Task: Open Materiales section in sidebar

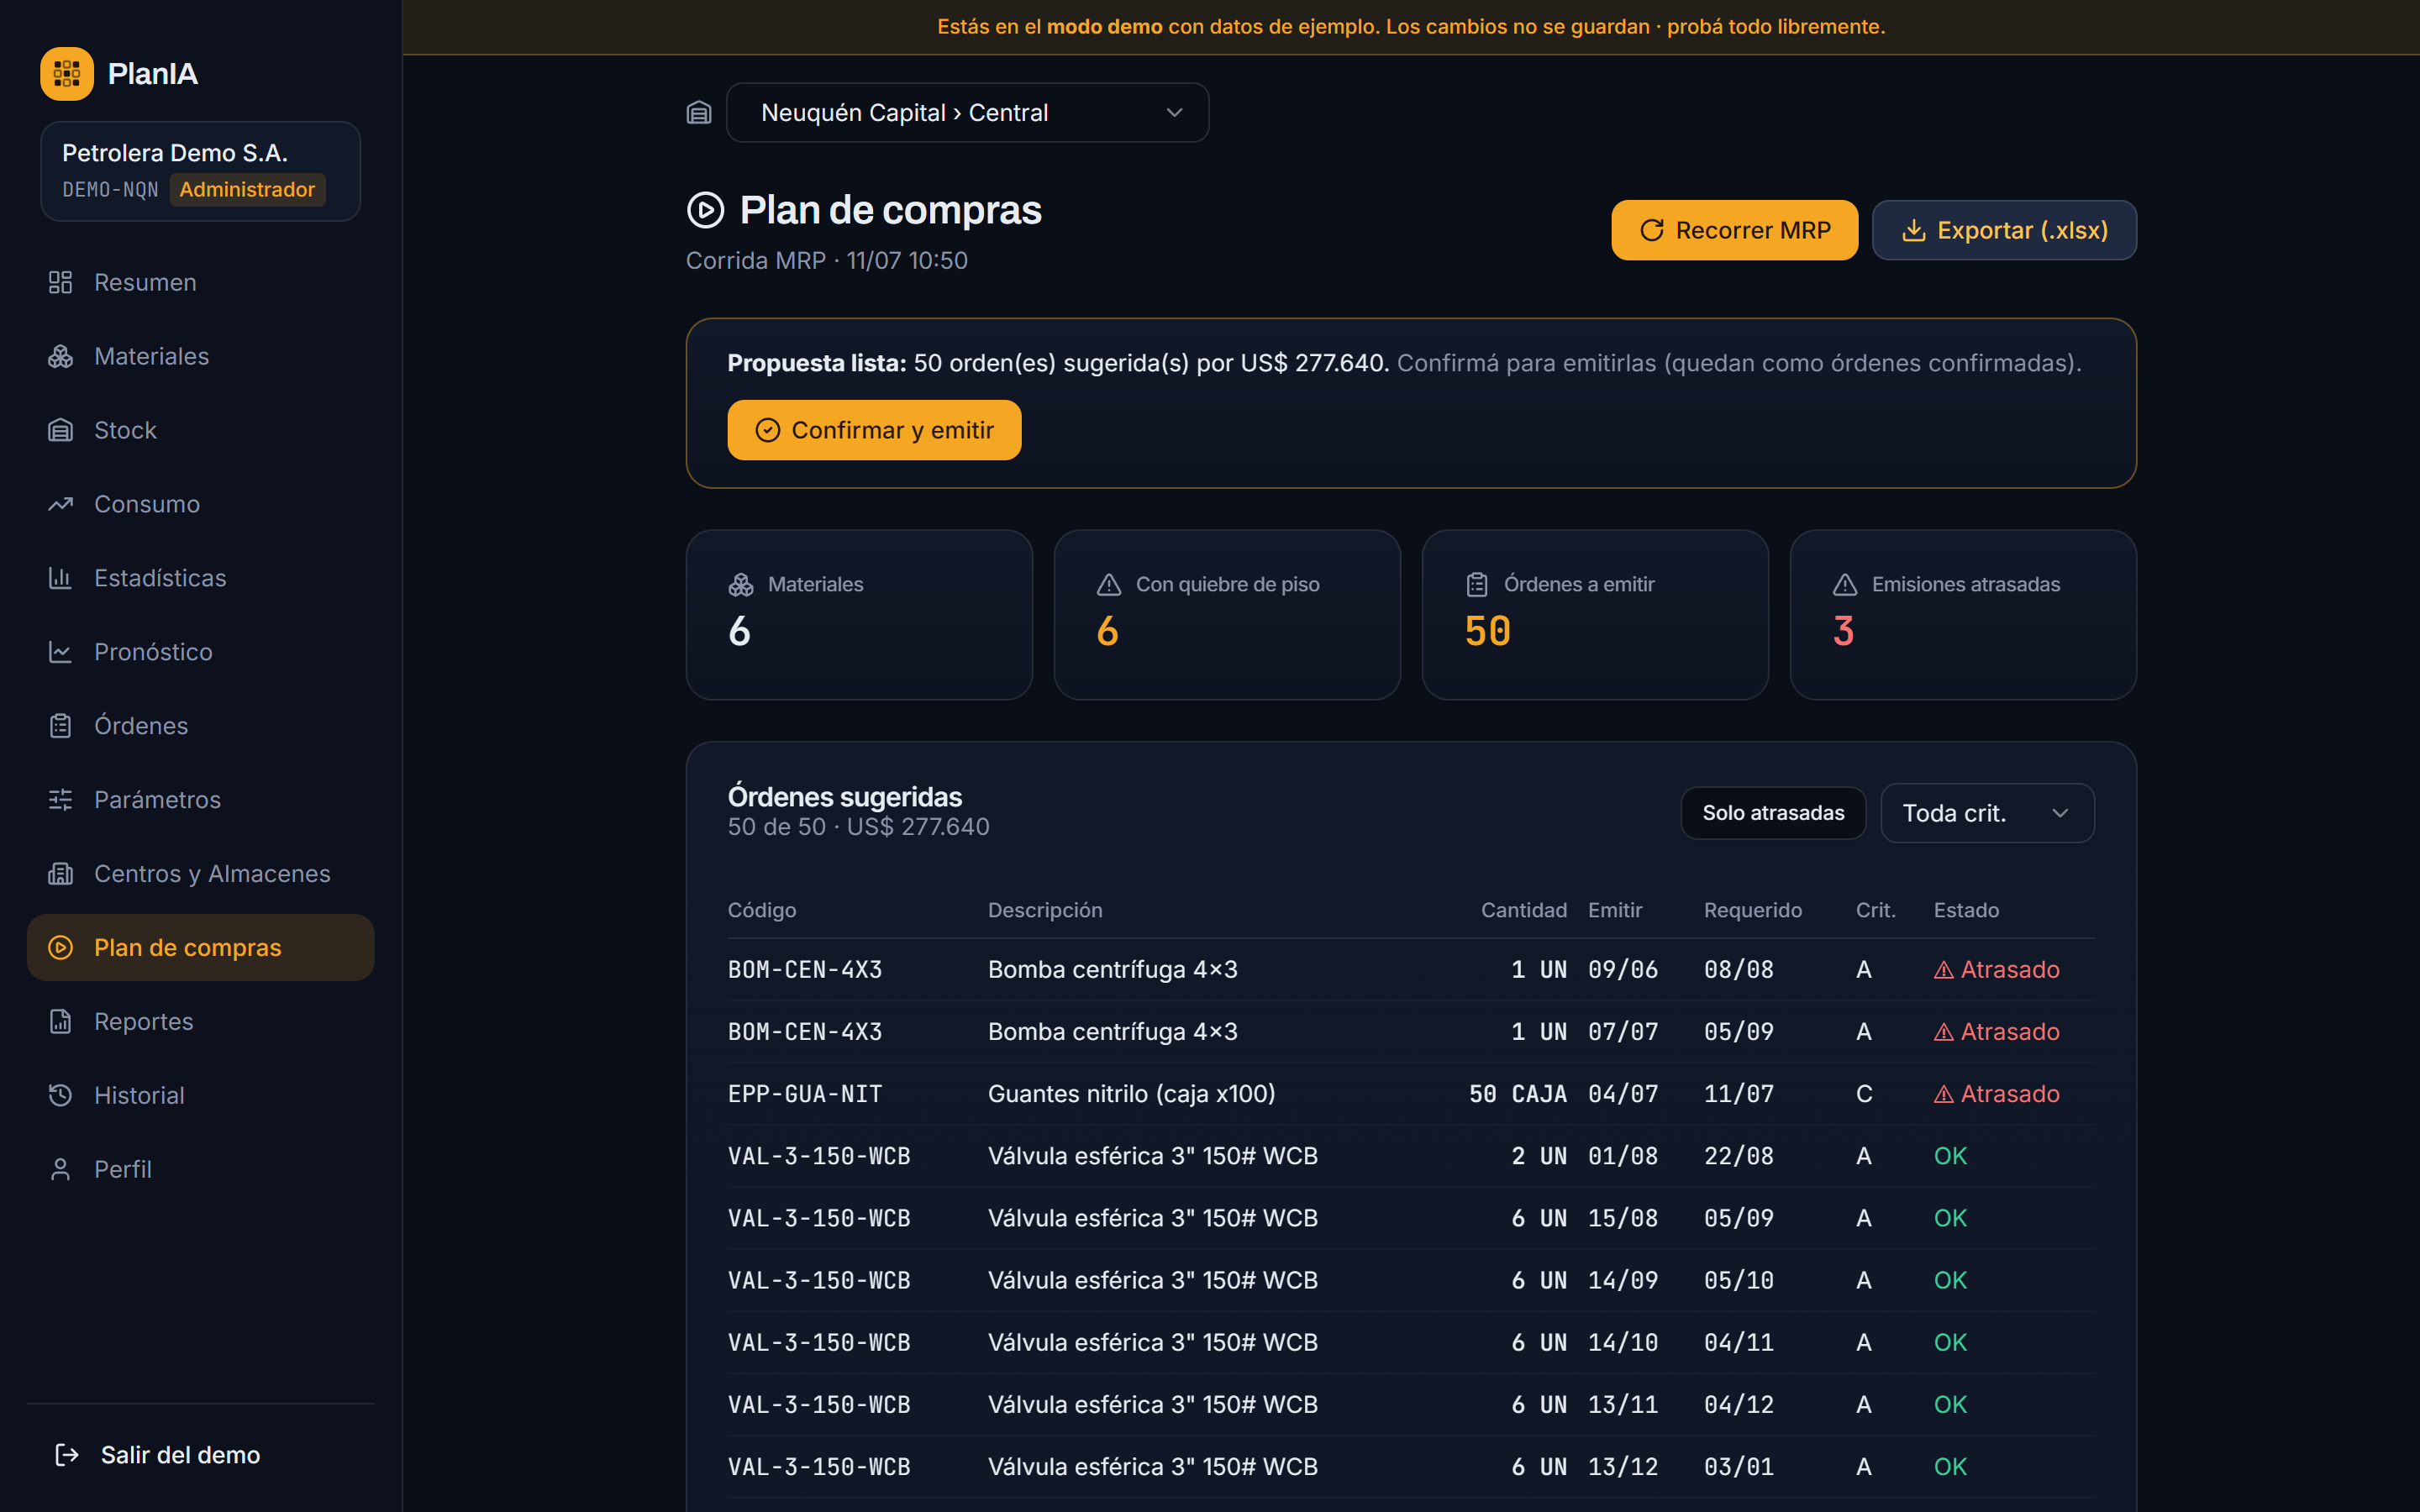Action: click(x=200, y=356)
